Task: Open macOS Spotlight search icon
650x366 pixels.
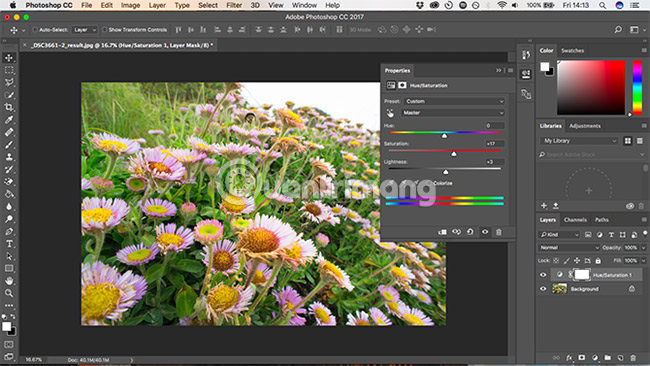Action: click(602, 5)
